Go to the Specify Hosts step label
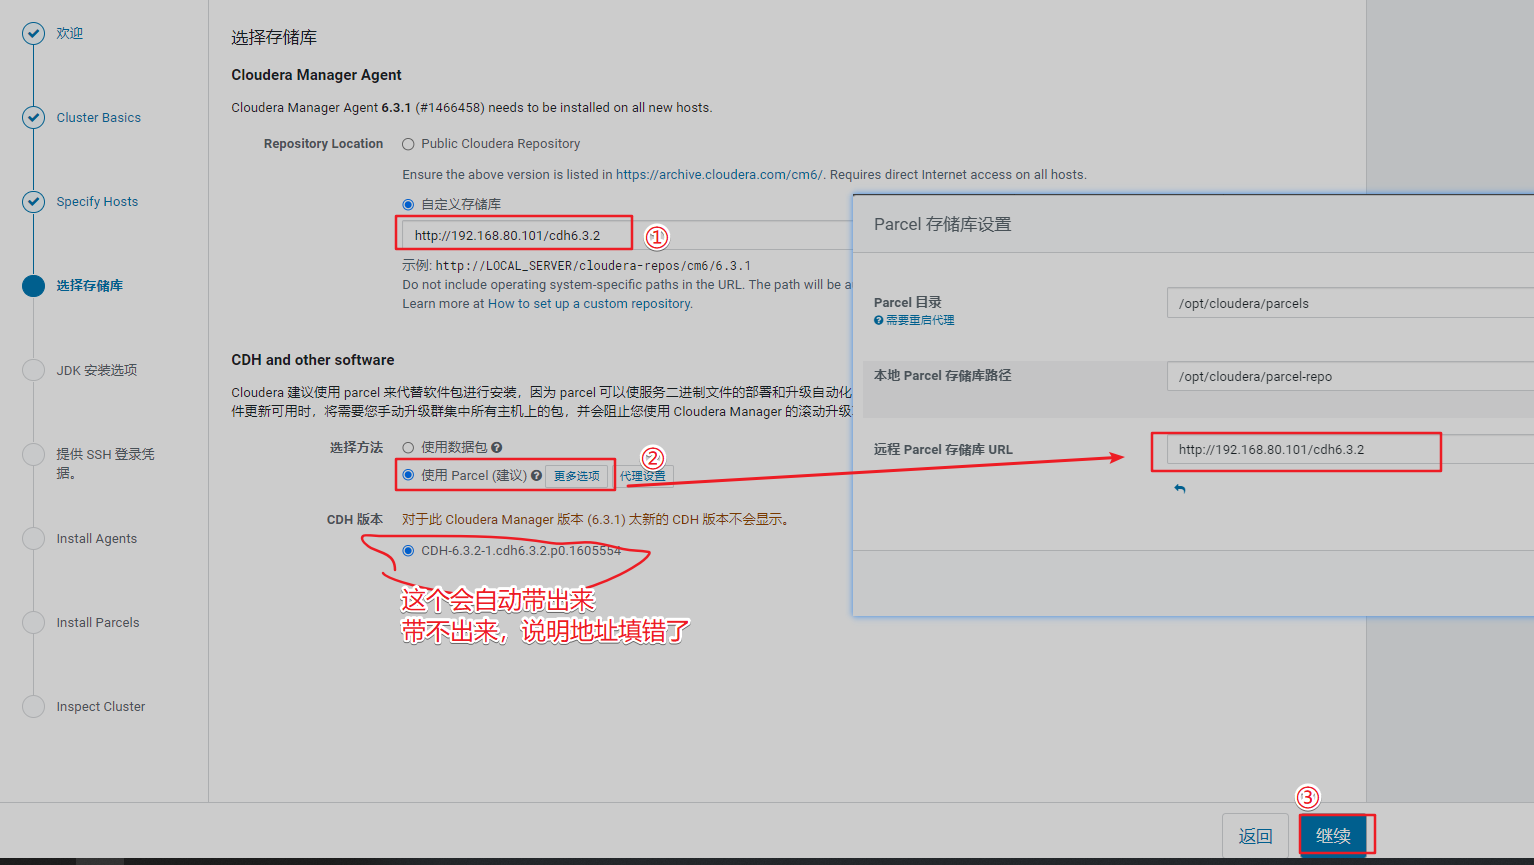1534x865 pixels. coord(97,202)
